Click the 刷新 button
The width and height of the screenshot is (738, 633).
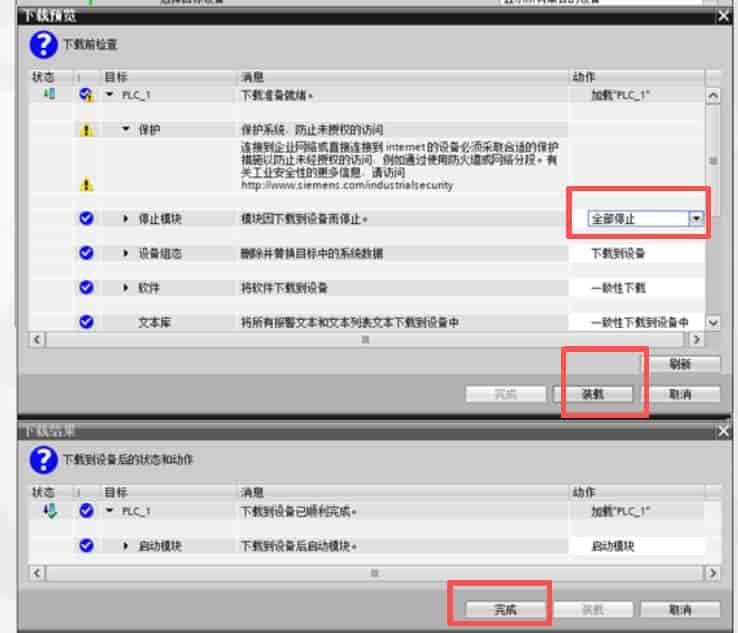(x=680, y=363)
